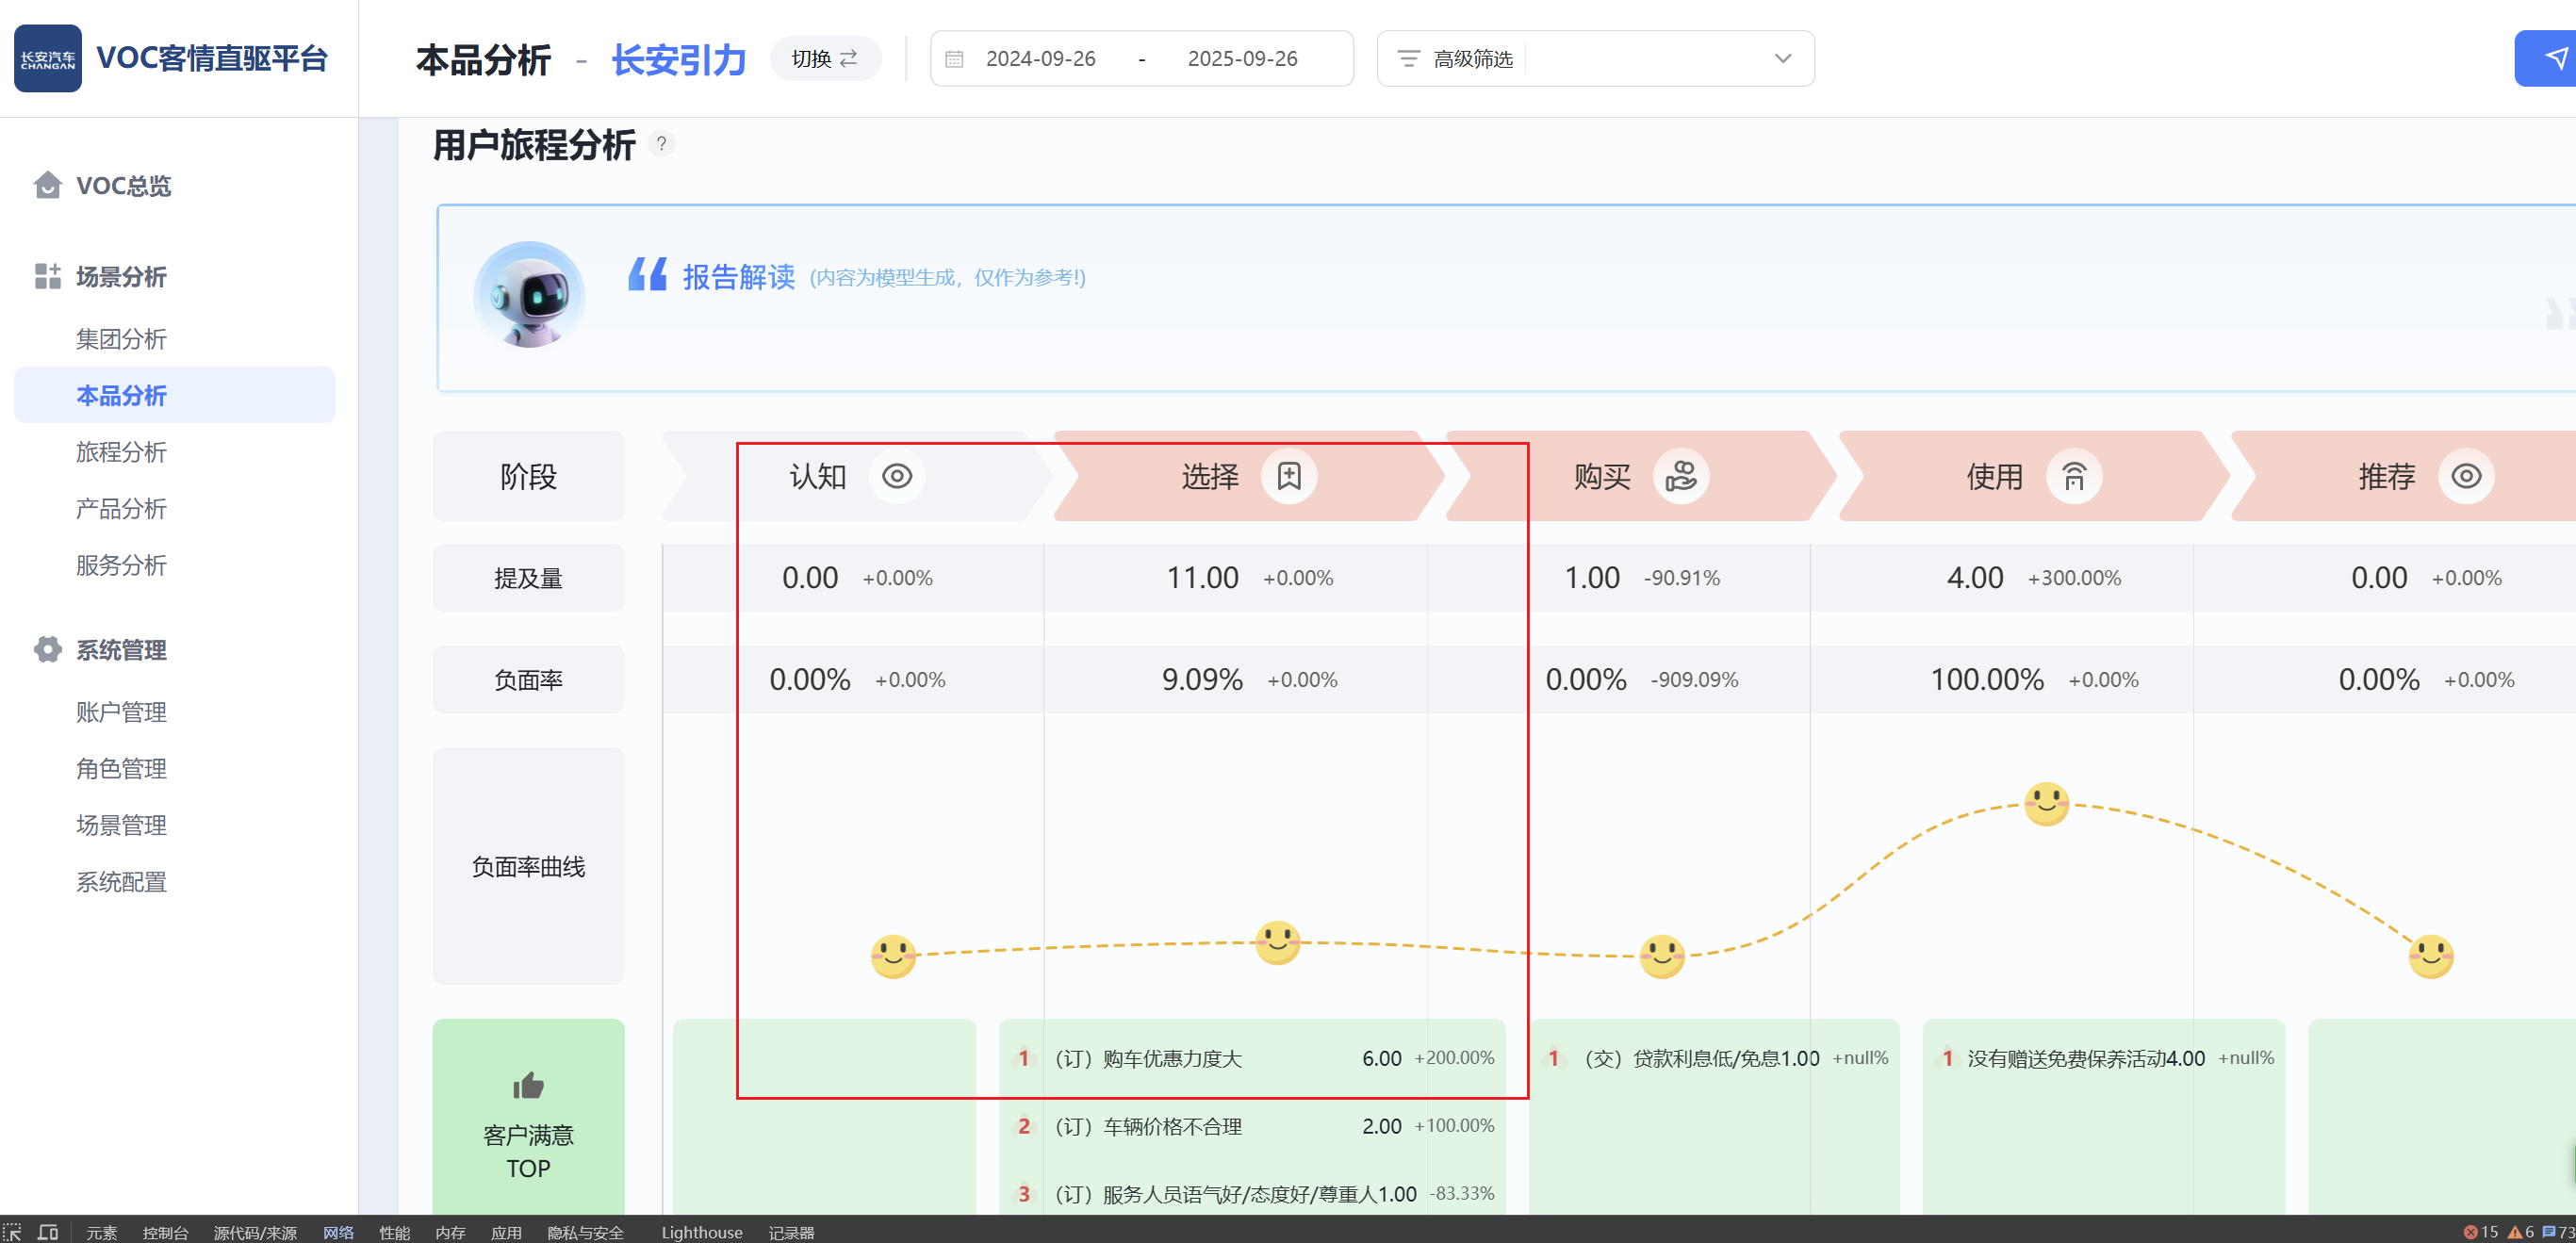Click the help question mark beside 用户旅程分析
The width and height of the screenshot is (2576, 1243).
coord(661,144)
